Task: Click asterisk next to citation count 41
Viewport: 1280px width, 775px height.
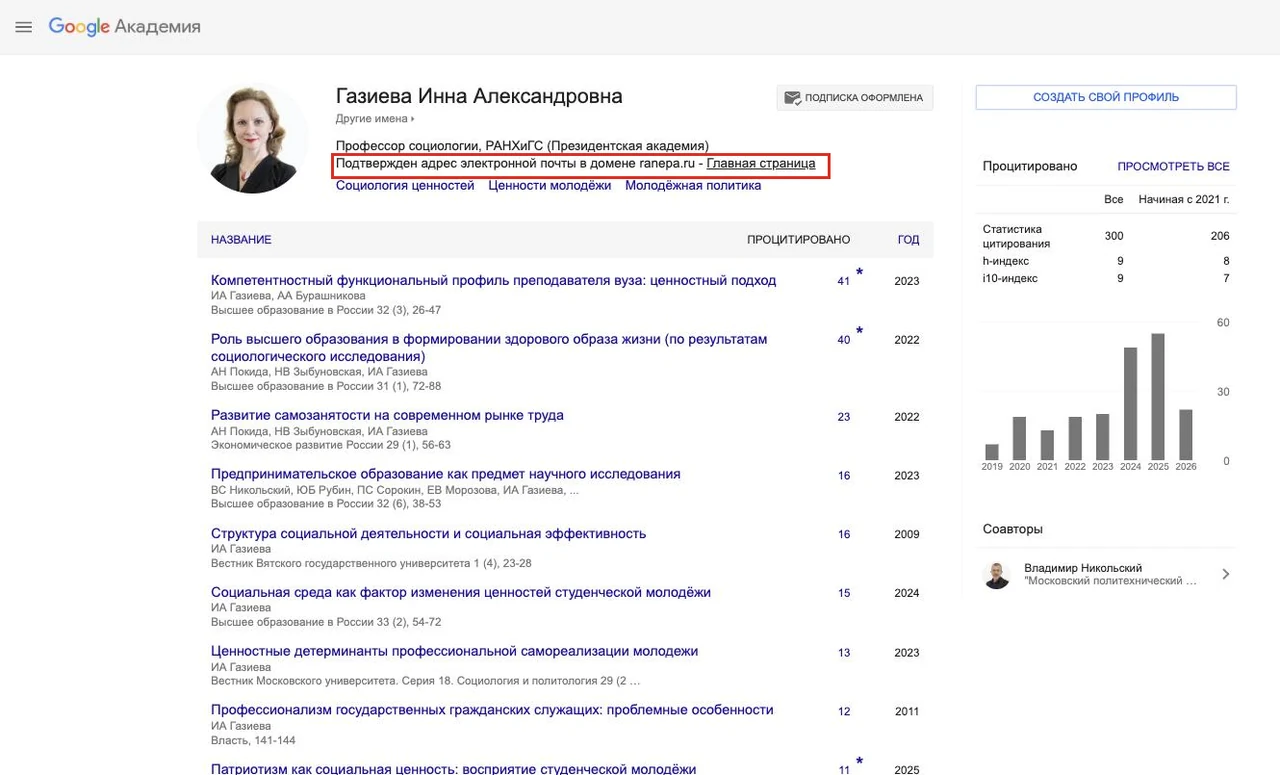Action: [859, 273]
